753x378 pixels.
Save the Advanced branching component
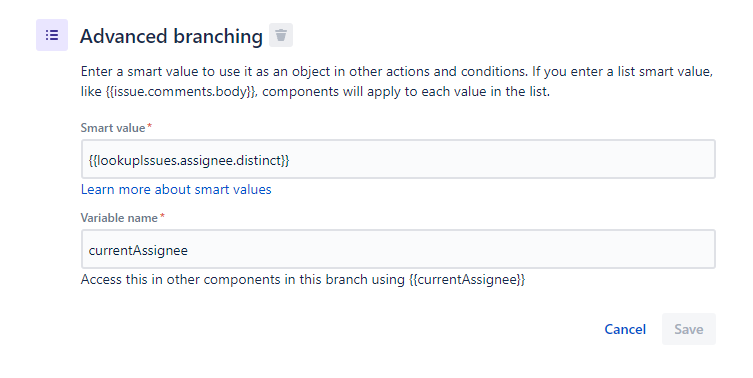[x=689, y=329]
